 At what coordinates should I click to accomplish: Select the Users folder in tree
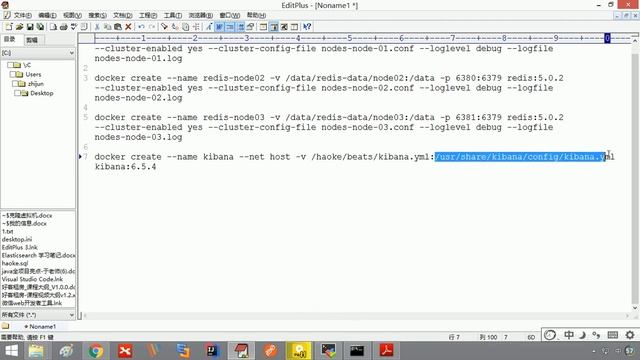tap(33, 74)
